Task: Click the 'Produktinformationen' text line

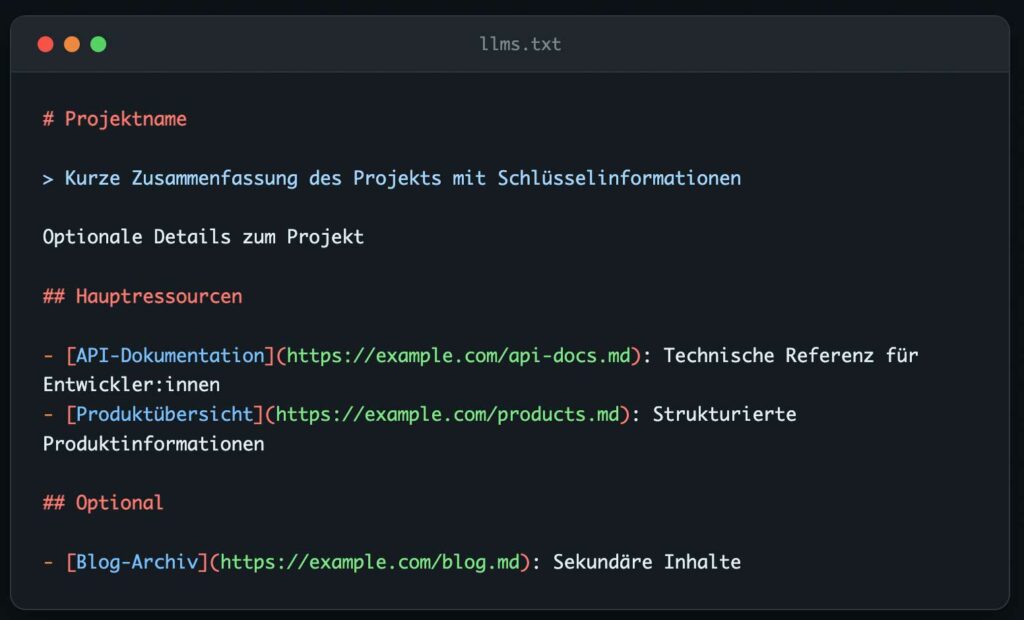Action: [153, 443]
